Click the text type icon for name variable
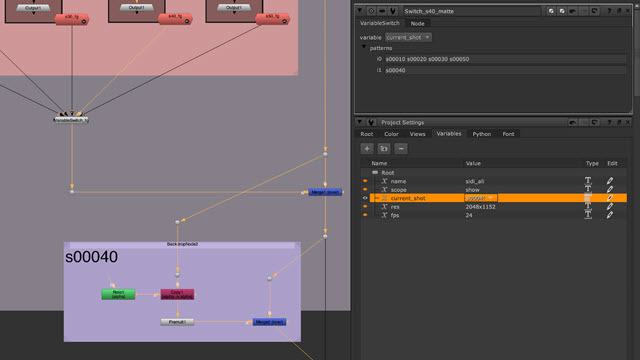The image size is (640, 360). coord(588,181)
